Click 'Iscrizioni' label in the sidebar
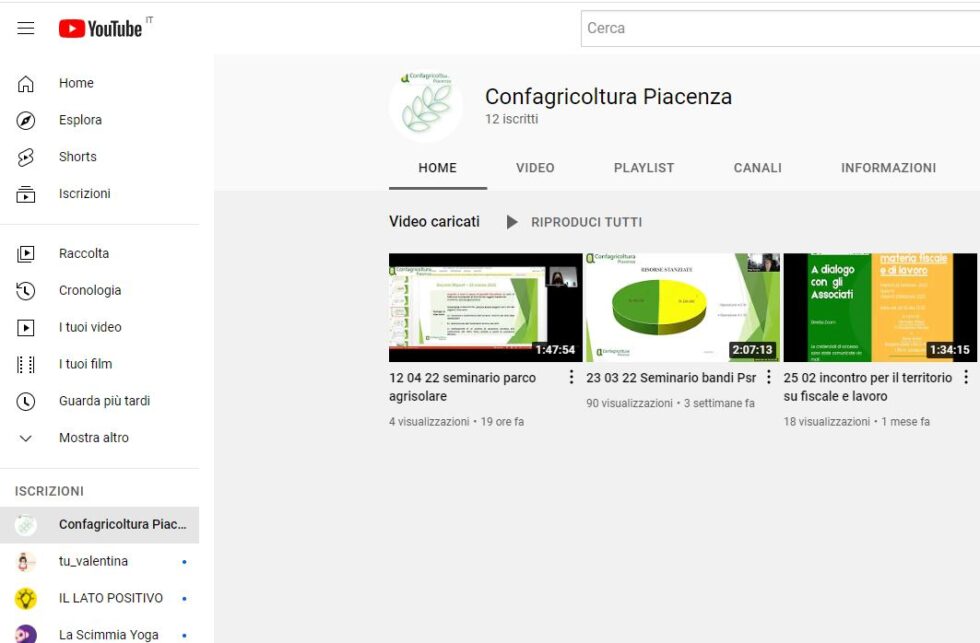980x643 pixels. pyautogui.click(x=84, y=194)
